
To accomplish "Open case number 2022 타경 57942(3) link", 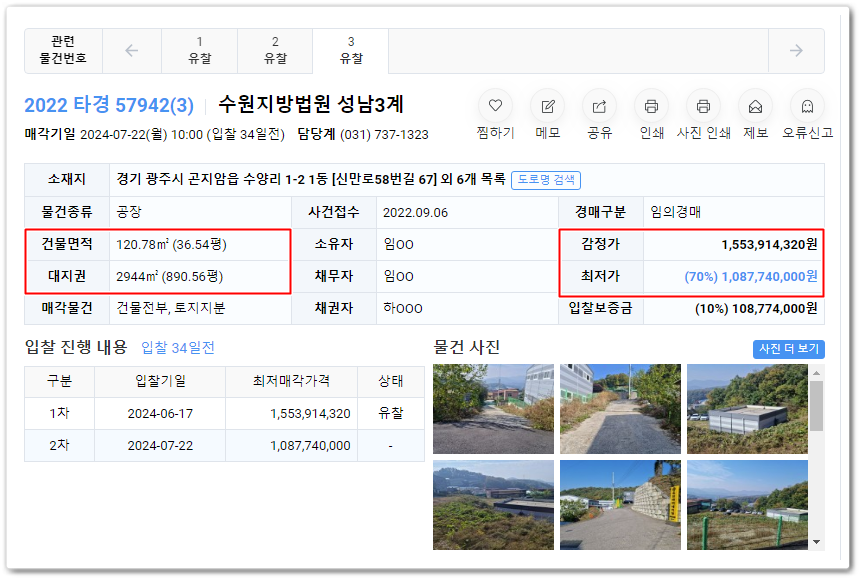I will (x=109, y=105).
